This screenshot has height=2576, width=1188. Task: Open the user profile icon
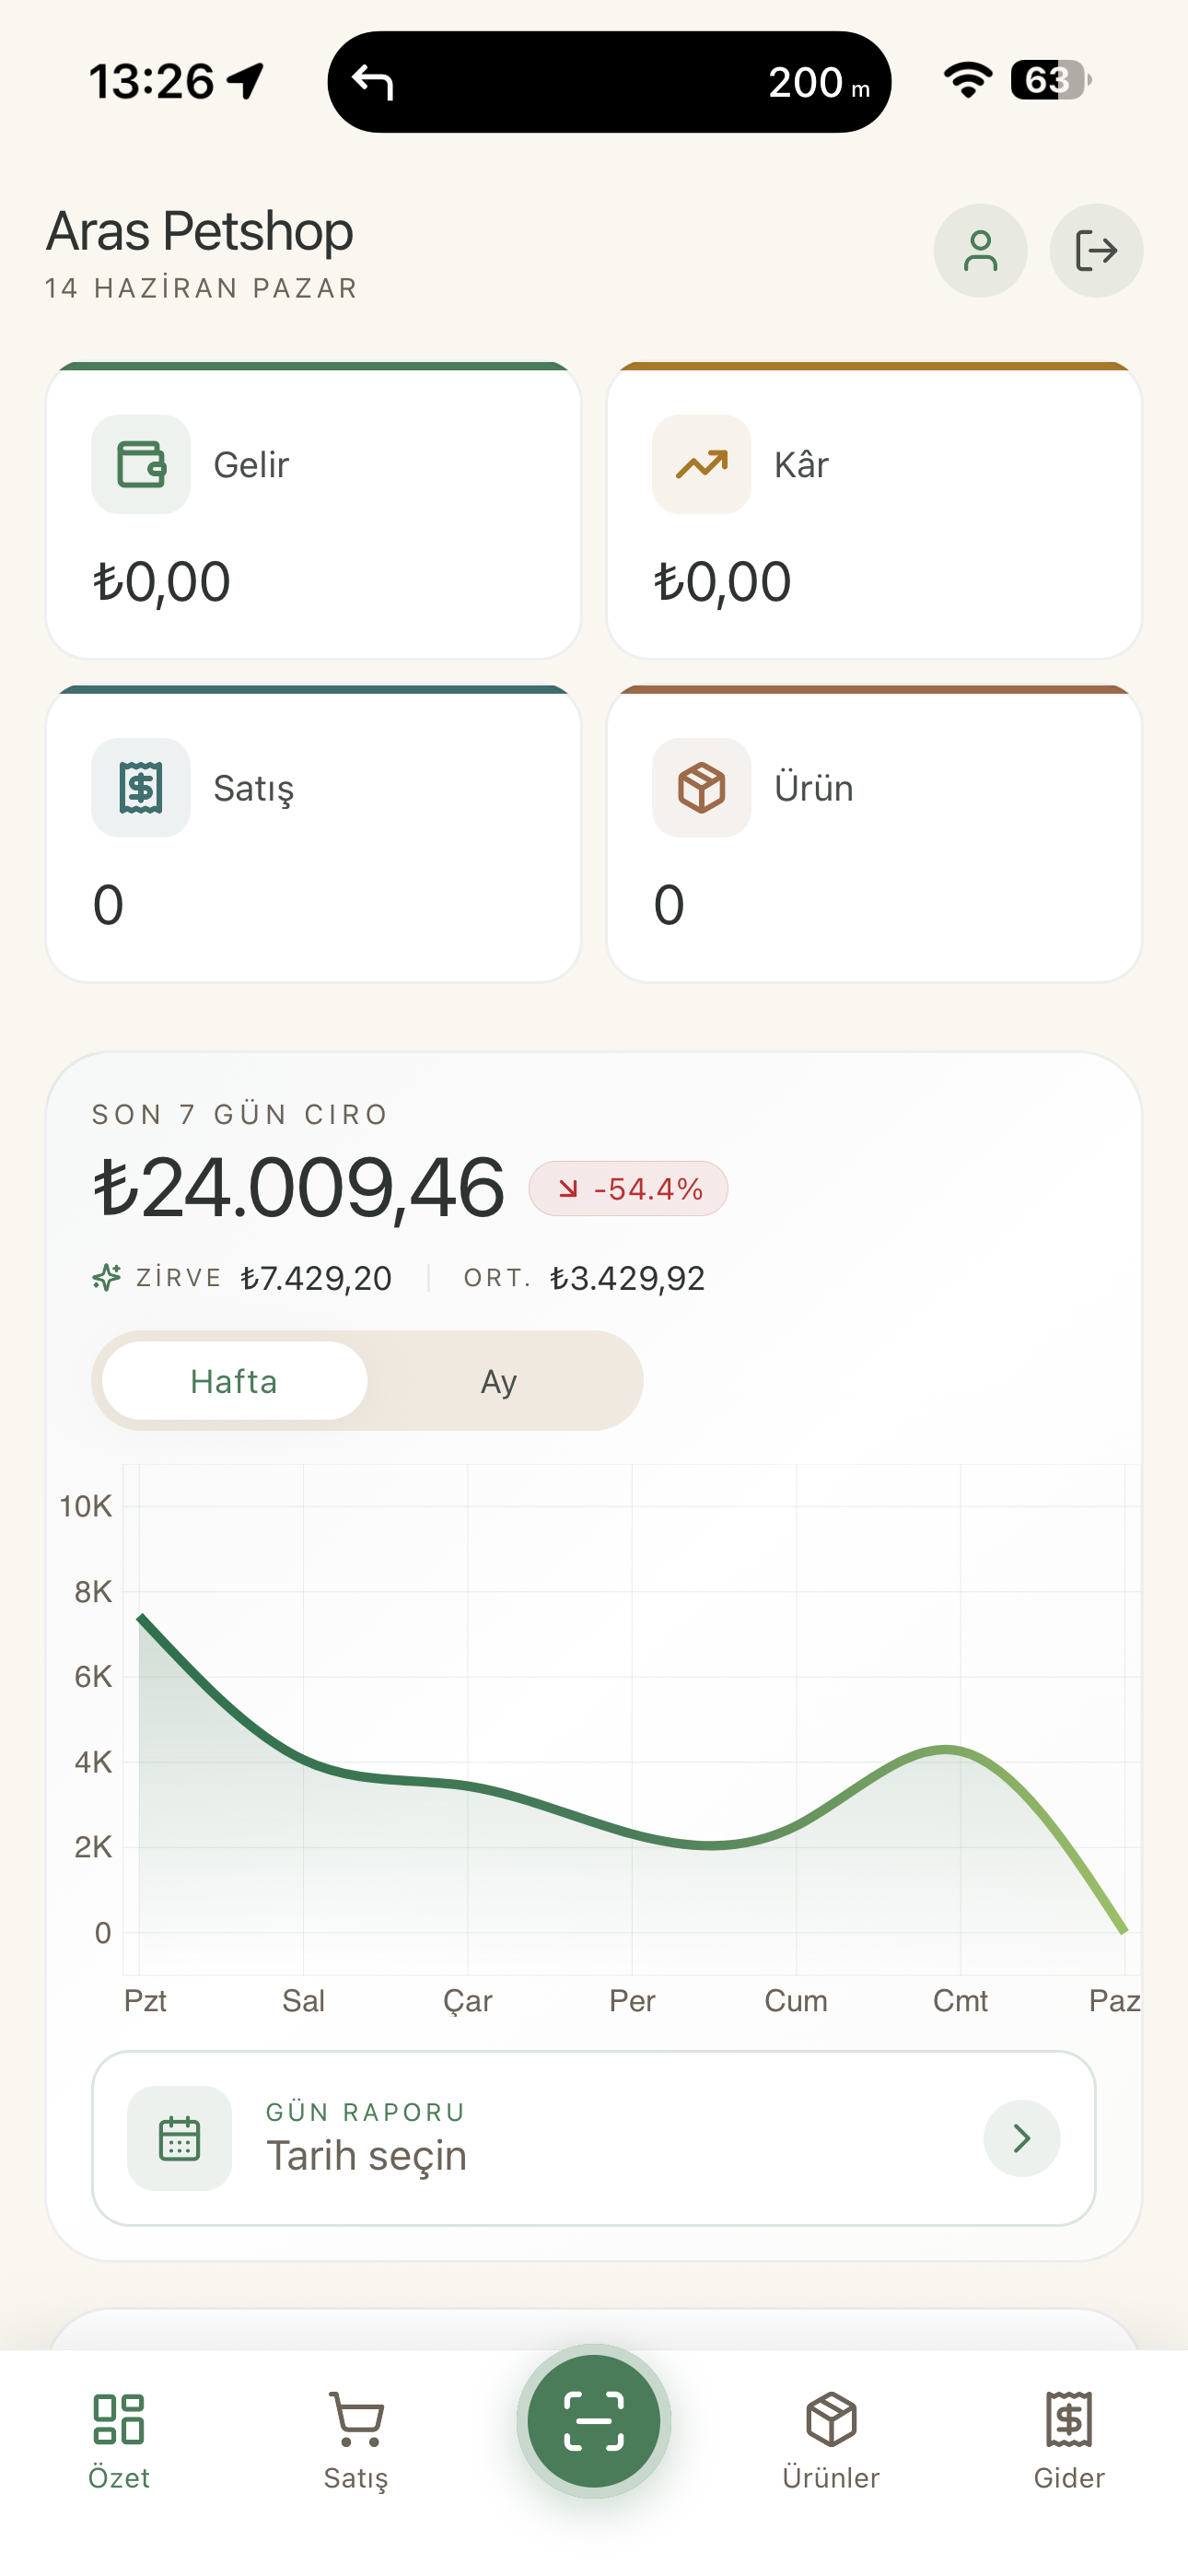point(980,251)
